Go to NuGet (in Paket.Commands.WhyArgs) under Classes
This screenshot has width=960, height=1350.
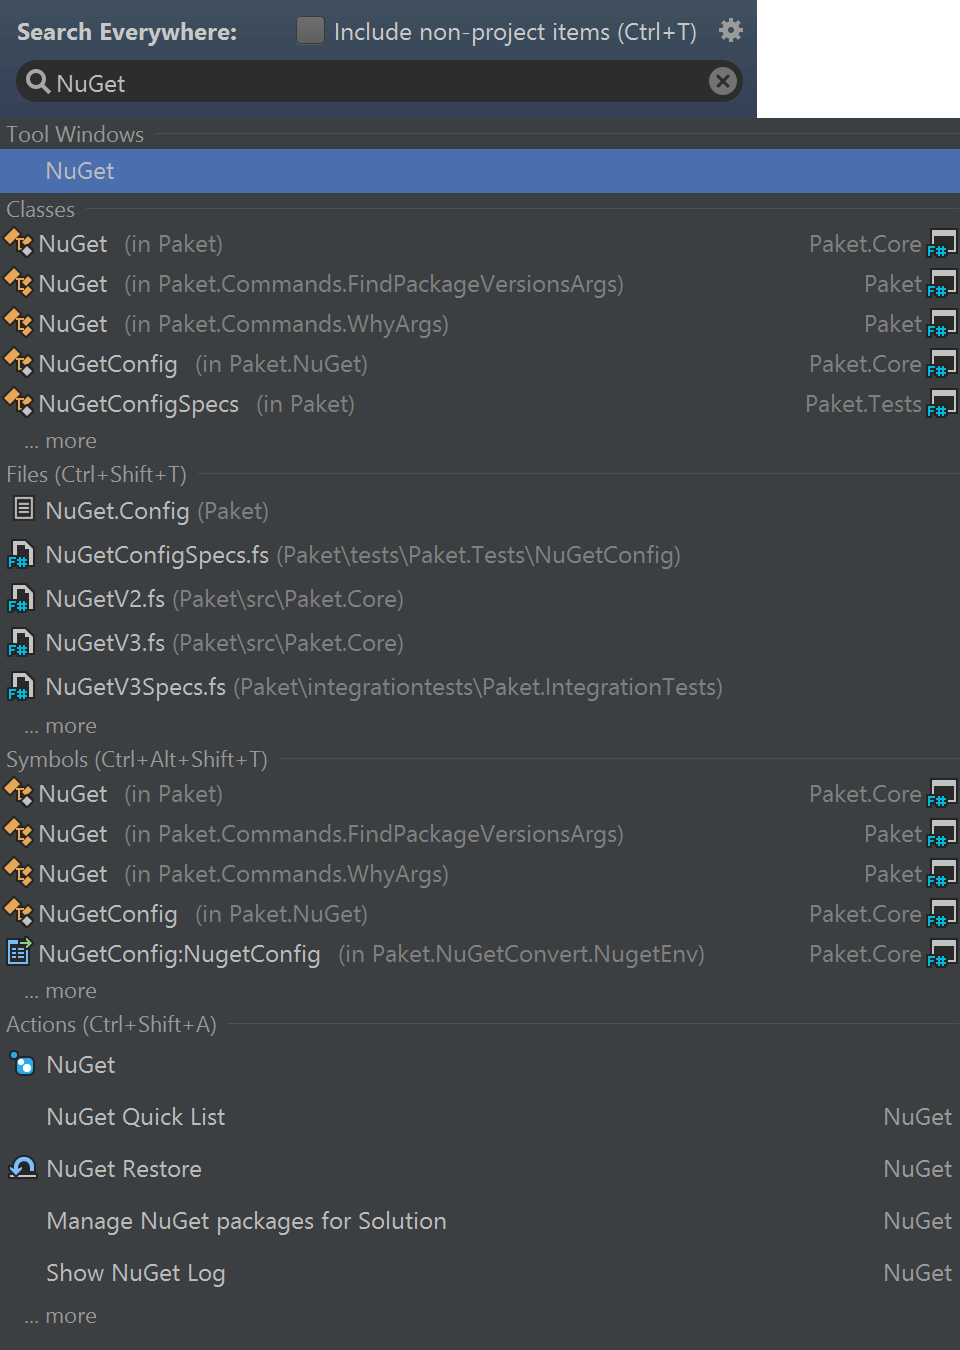tap(480, 324)
